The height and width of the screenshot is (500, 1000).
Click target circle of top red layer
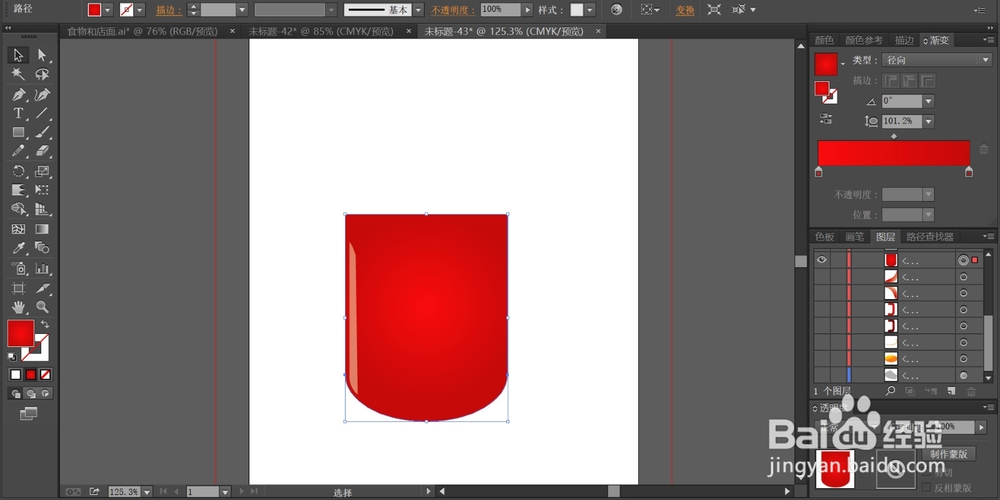[963, 260]
